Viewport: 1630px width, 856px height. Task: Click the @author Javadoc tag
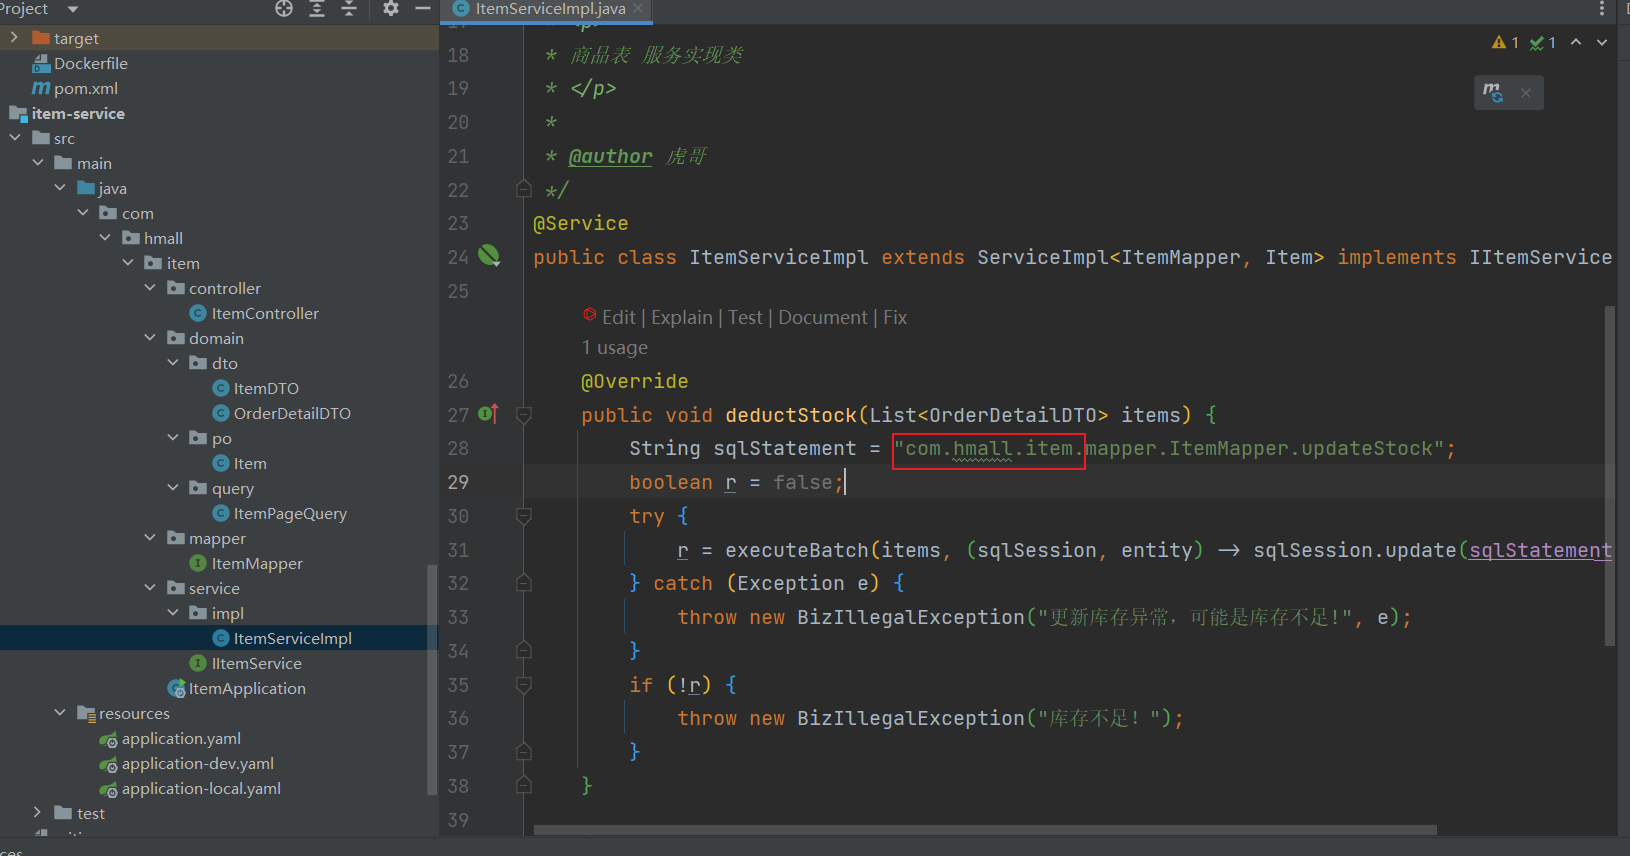610,156
